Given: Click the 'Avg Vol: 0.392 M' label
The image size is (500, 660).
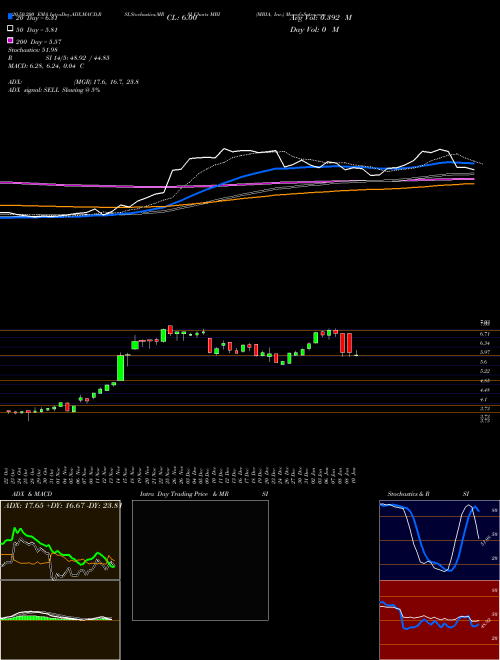Looking at the screenshot, I should coord(321,18).
